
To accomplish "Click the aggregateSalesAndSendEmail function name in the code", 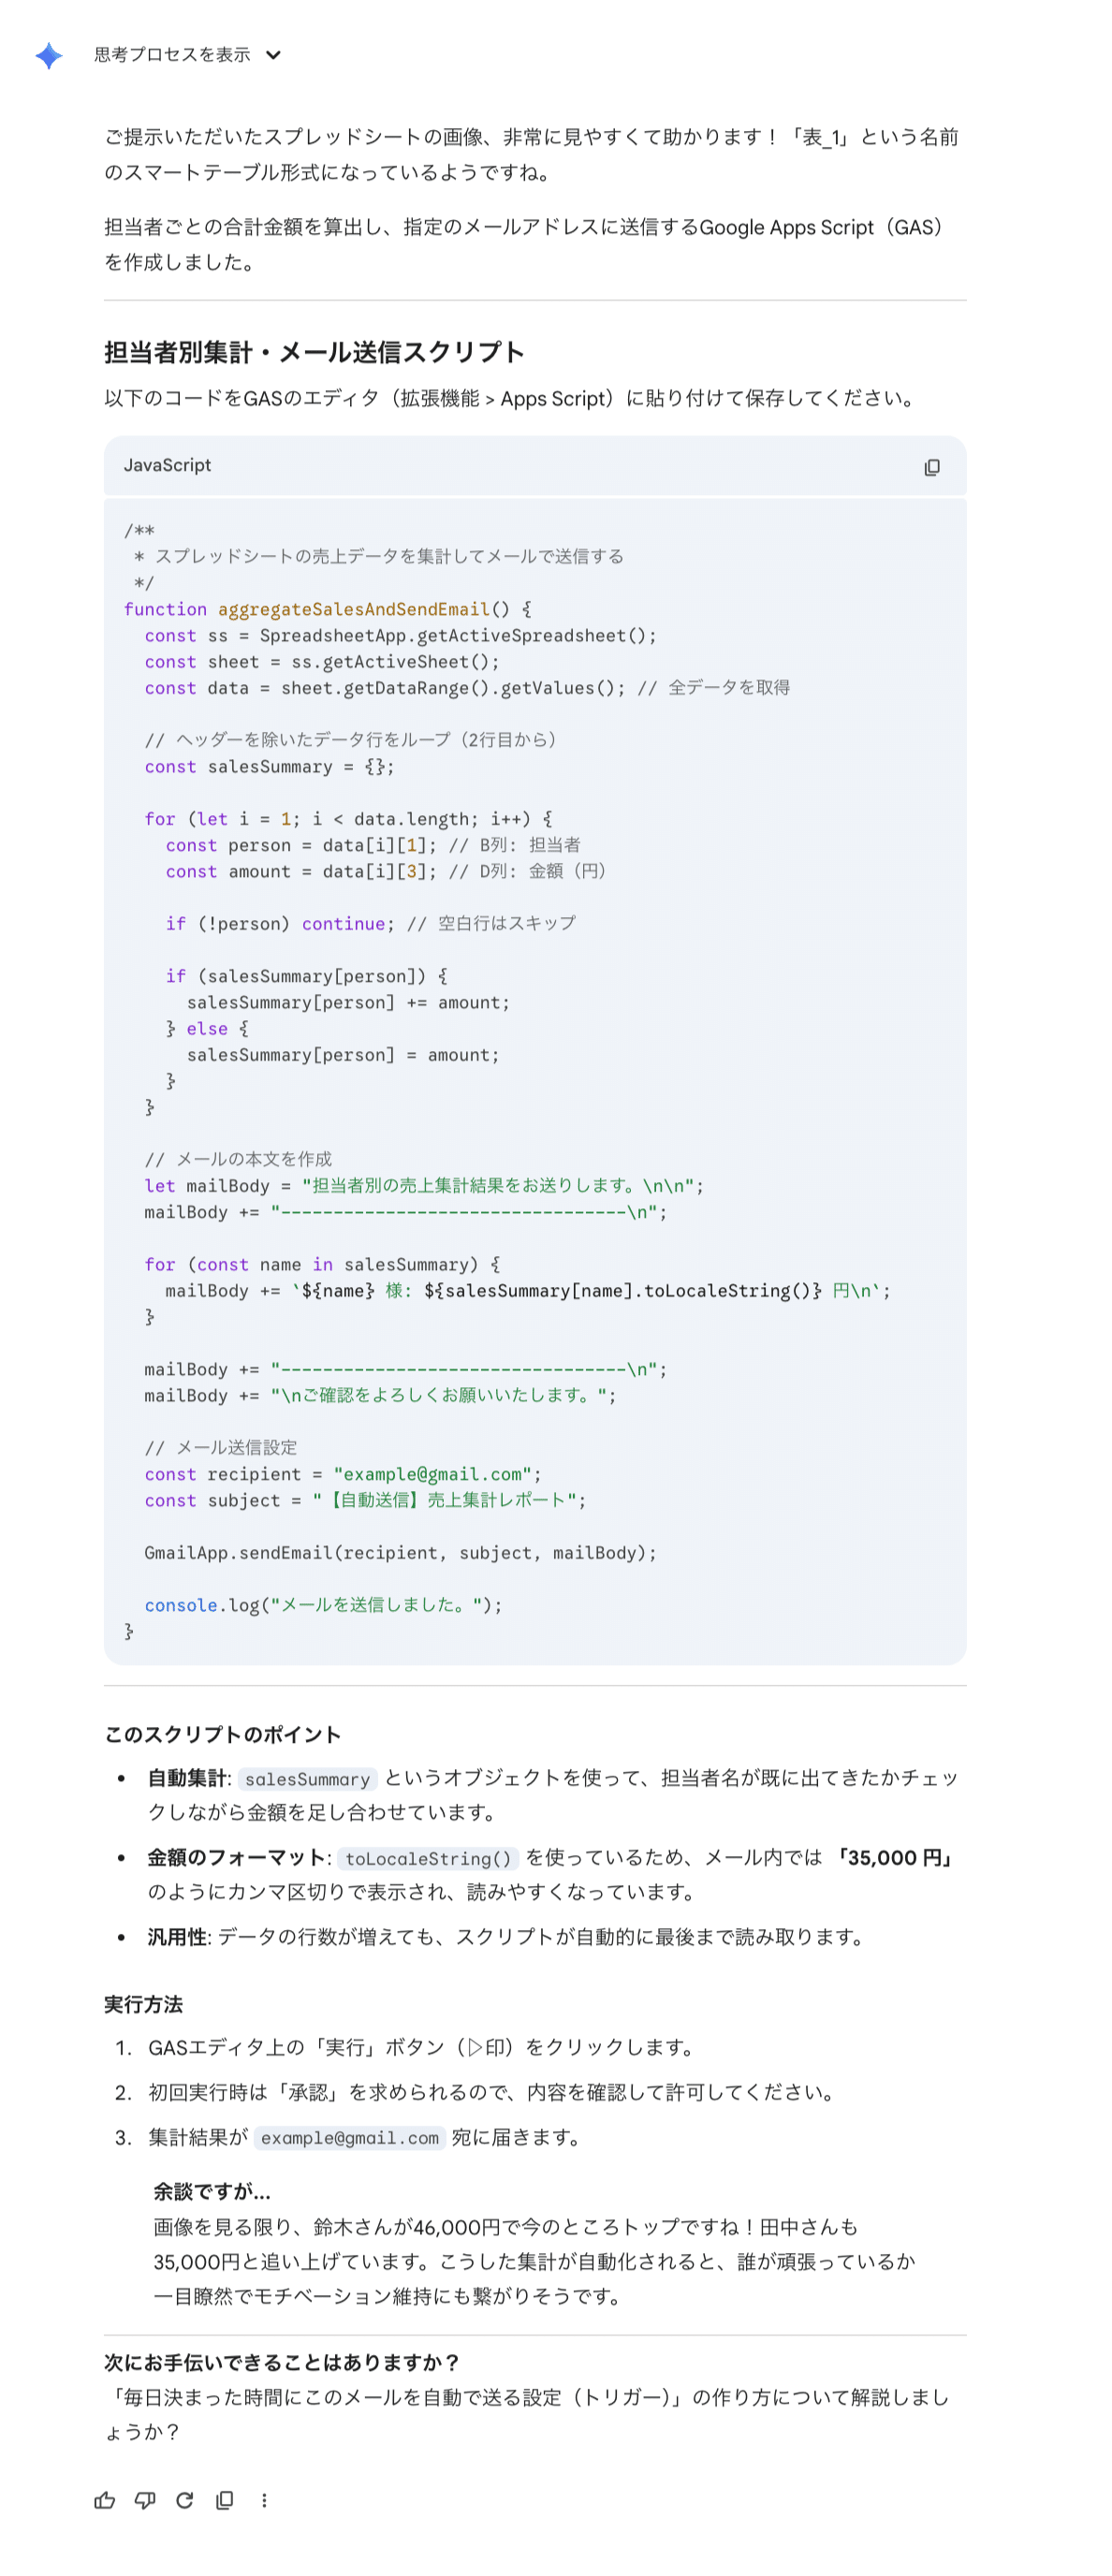I will (x=354, y=609).
